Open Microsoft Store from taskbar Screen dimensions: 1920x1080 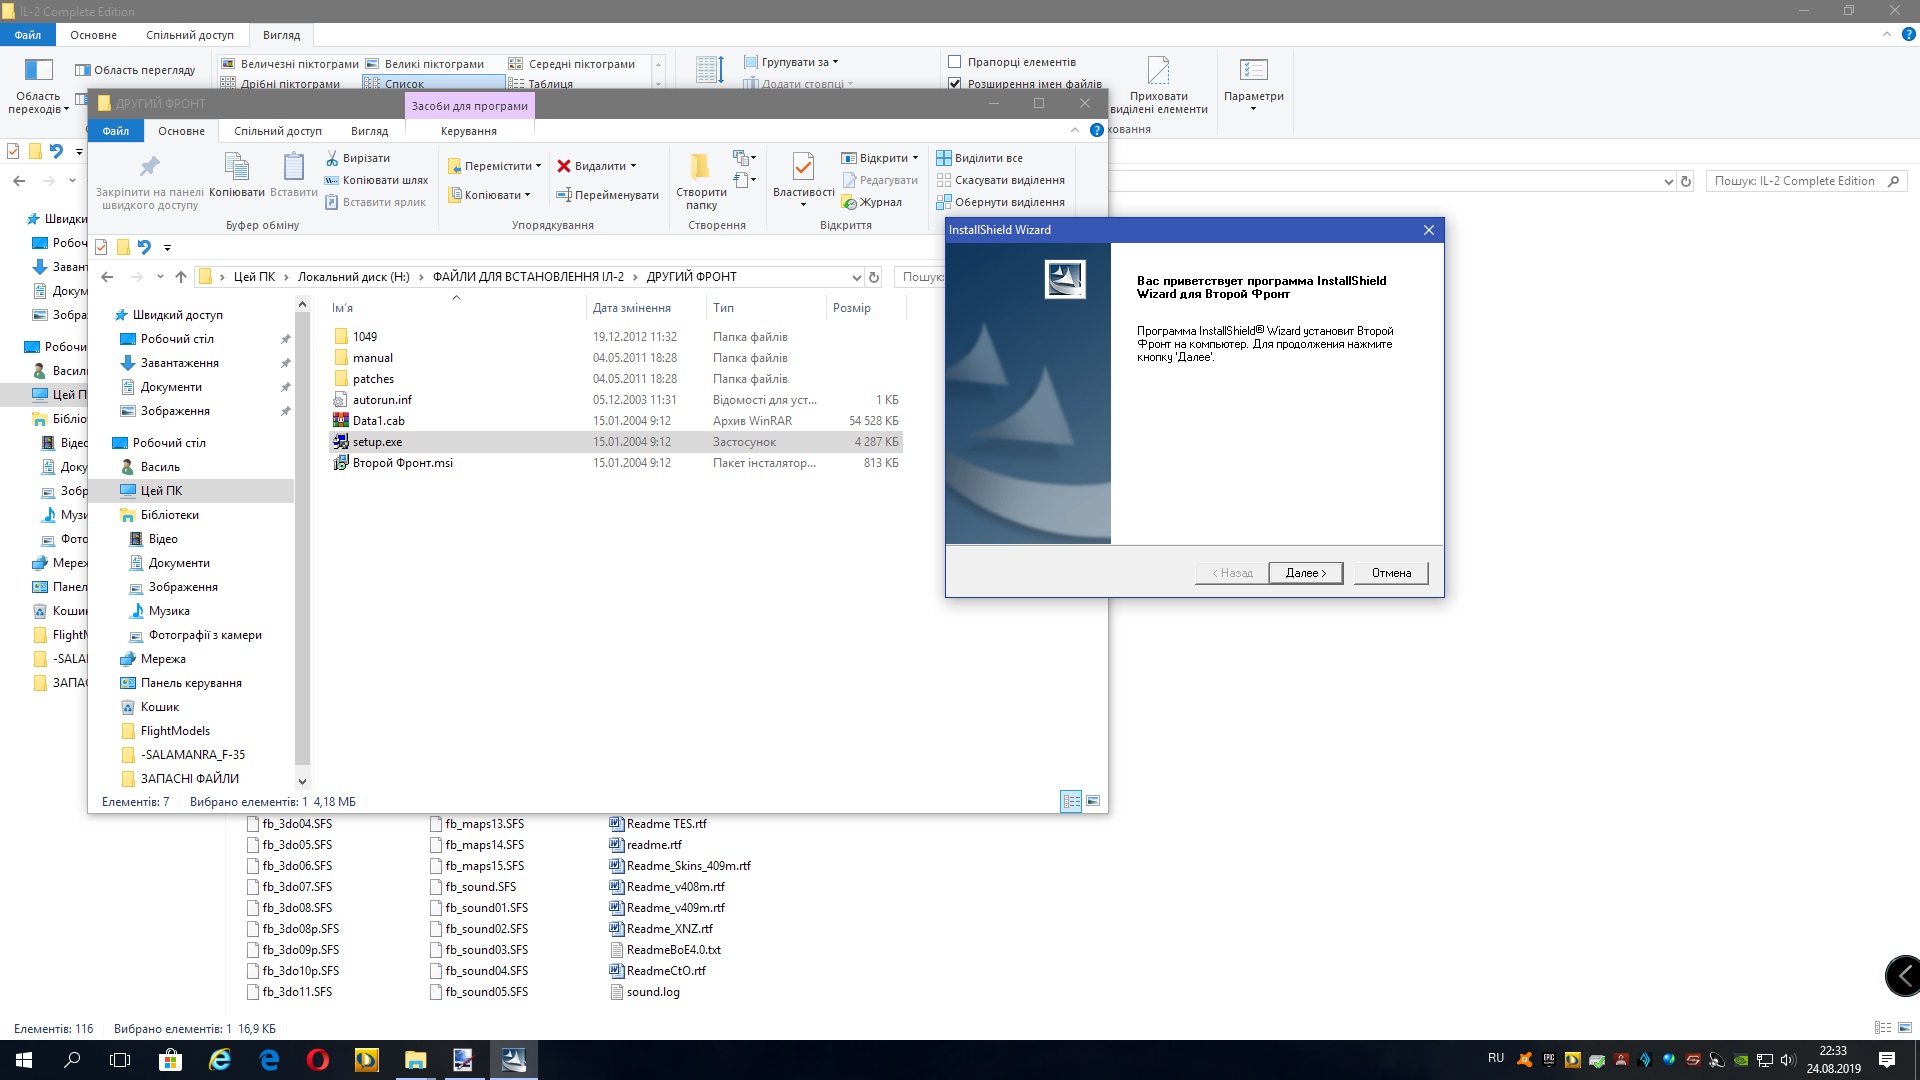170,1060
